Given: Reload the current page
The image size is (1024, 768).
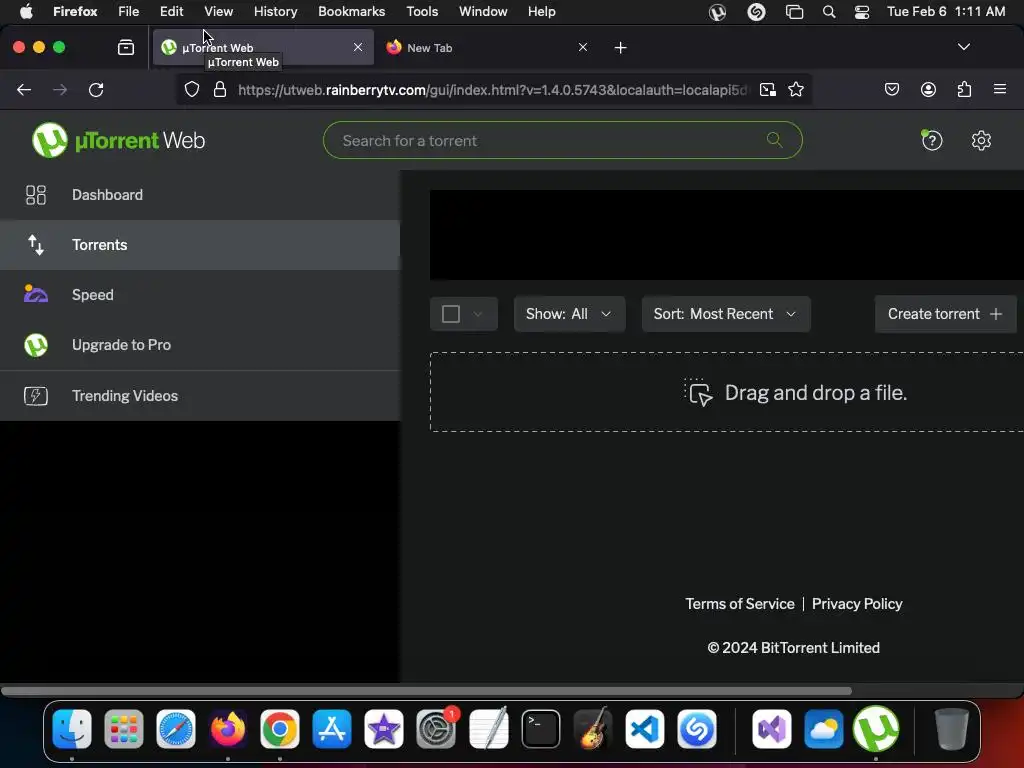Looking at the screenshot, I should point(96,89).
